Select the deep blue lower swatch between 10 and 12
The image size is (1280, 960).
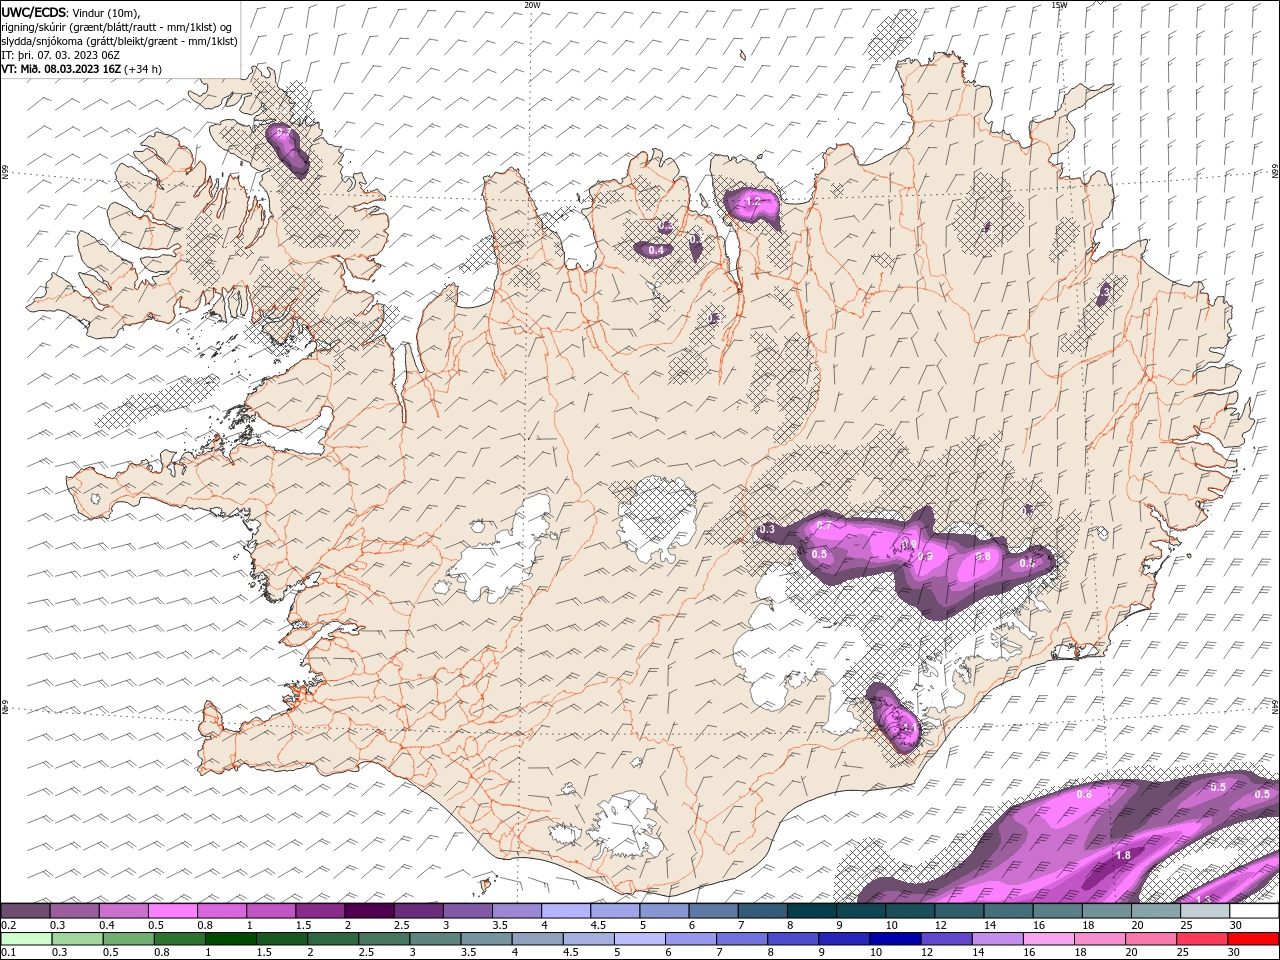[894, 939]
